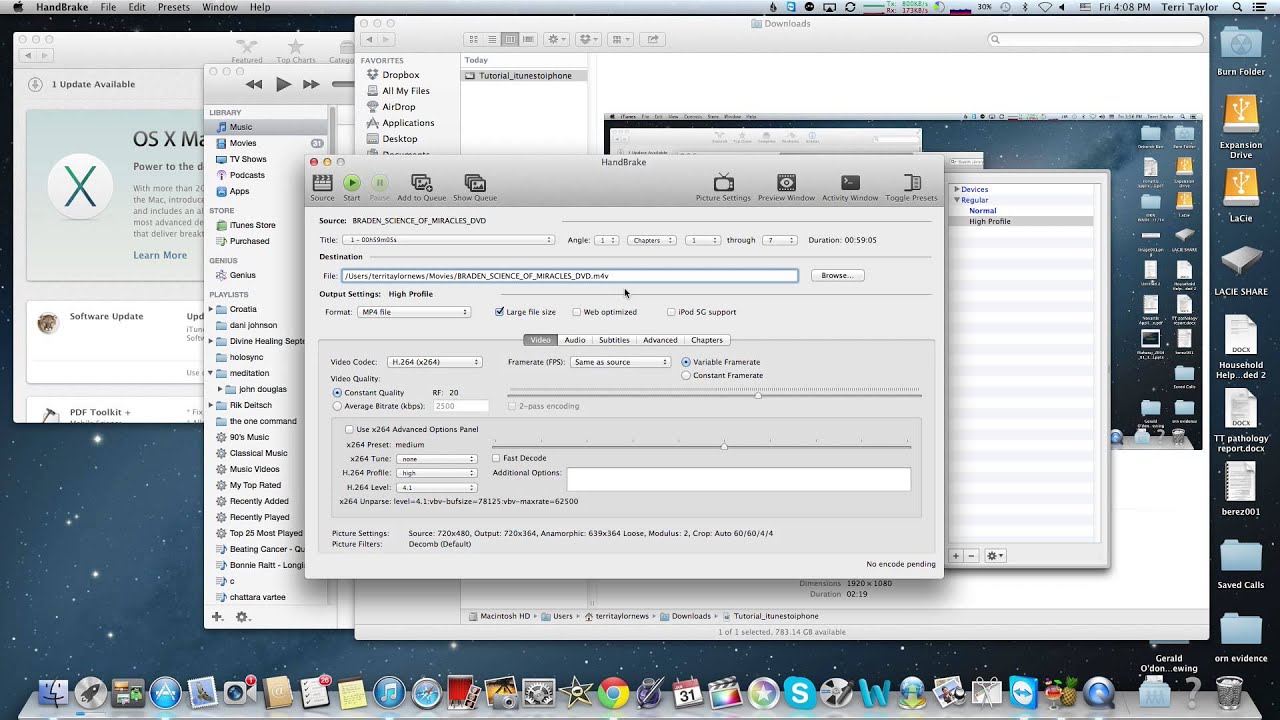Expand the Devices presets group
The image size is (1280, 720).
957,189
